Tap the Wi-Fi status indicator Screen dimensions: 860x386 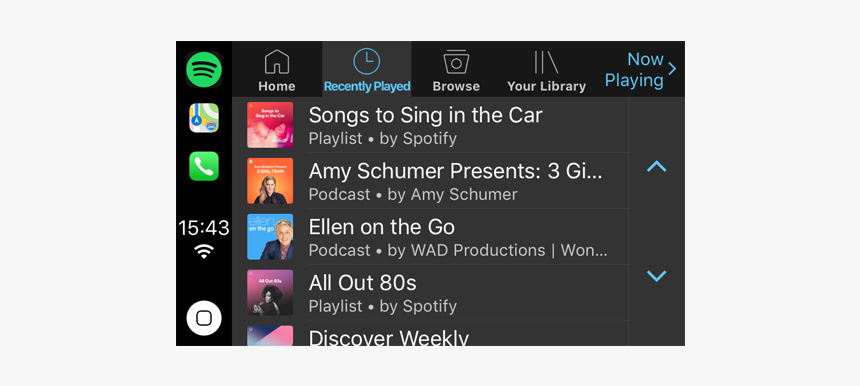(204, 251)
